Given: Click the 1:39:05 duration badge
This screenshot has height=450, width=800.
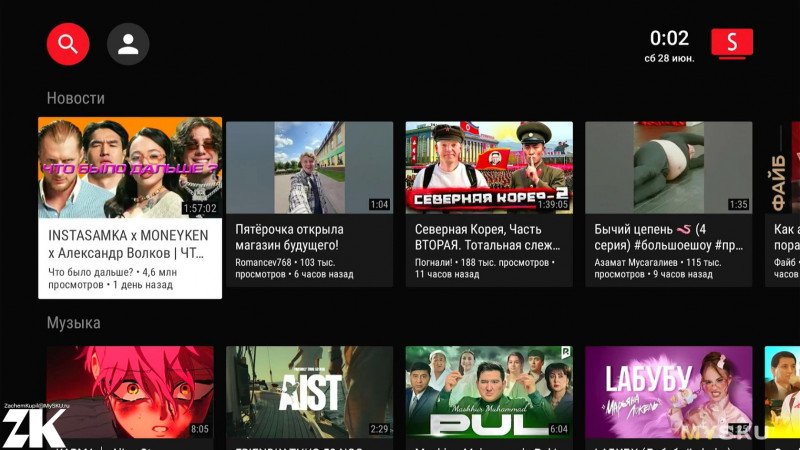Looking at the screenshot, I should click(x=553, y=205).
